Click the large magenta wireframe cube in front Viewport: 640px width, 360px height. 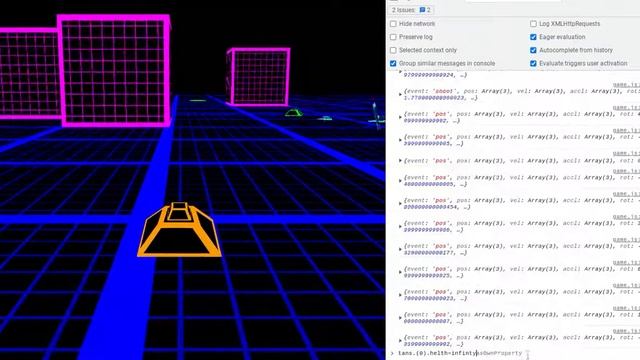[x=114, y=70]
